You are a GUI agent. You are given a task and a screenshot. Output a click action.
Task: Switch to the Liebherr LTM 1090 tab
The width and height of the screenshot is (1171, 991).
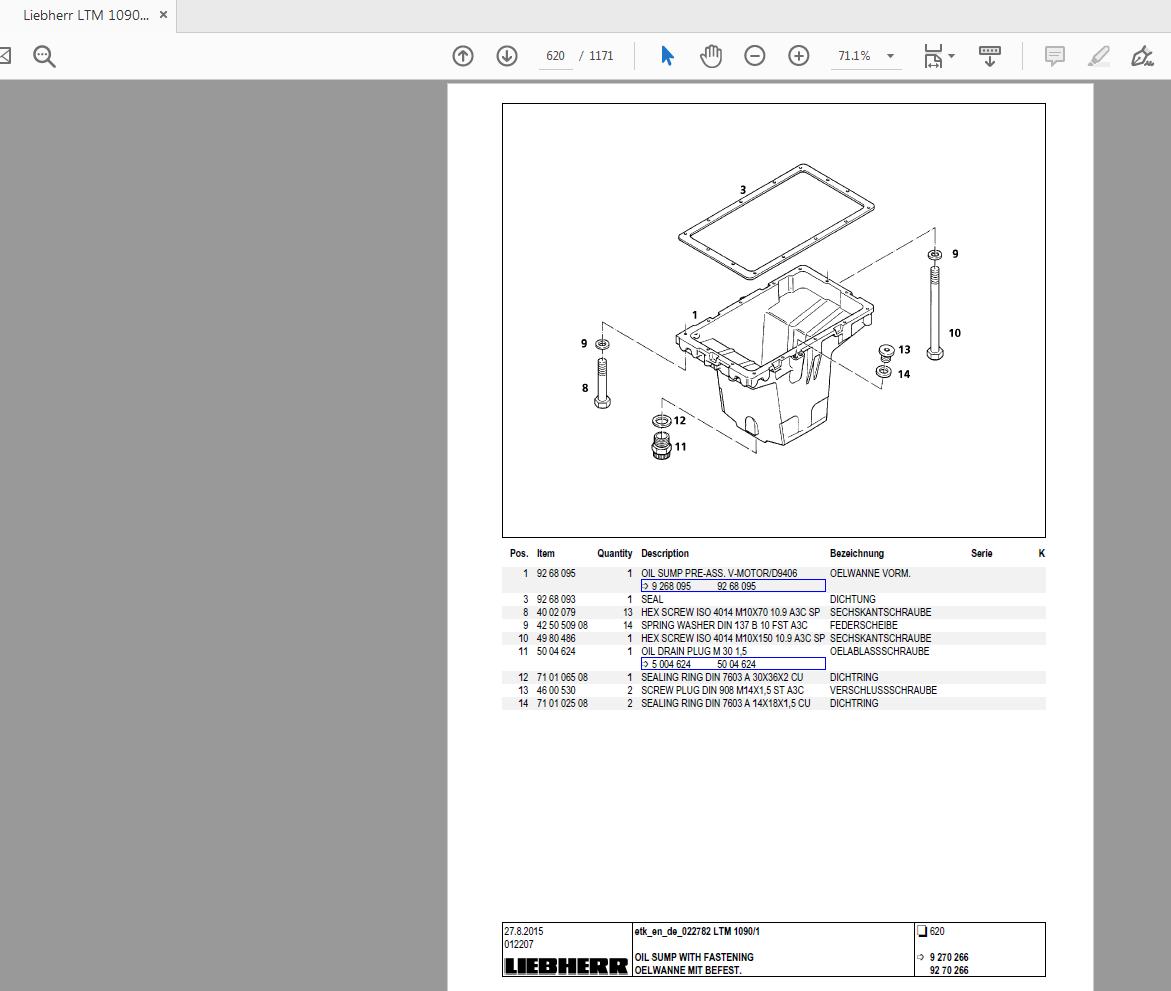tap(85, 15)
